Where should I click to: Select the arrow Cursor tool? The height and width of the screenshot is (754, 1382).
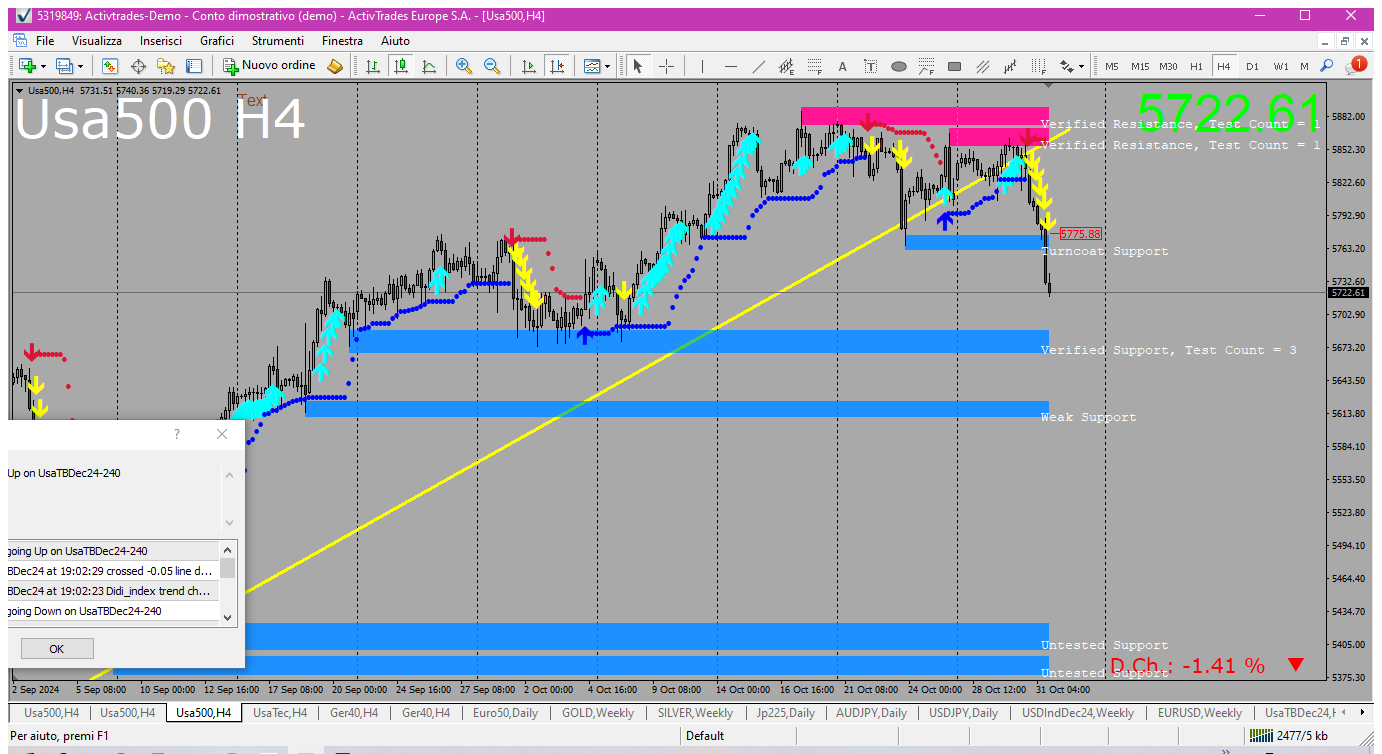pyautogui.click(x=637, y=66)
